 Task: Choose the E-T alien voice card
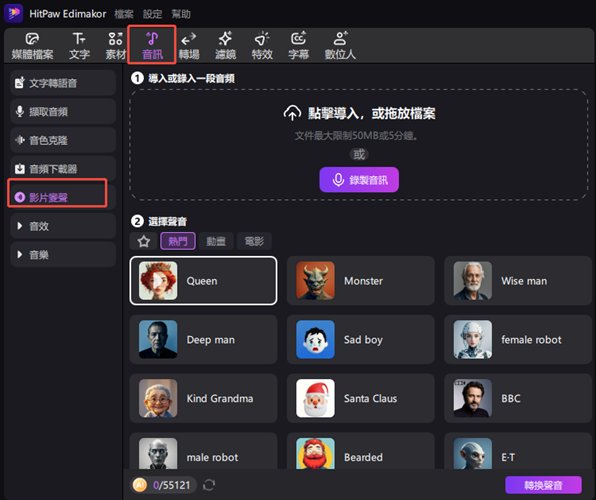pos(518,452)
